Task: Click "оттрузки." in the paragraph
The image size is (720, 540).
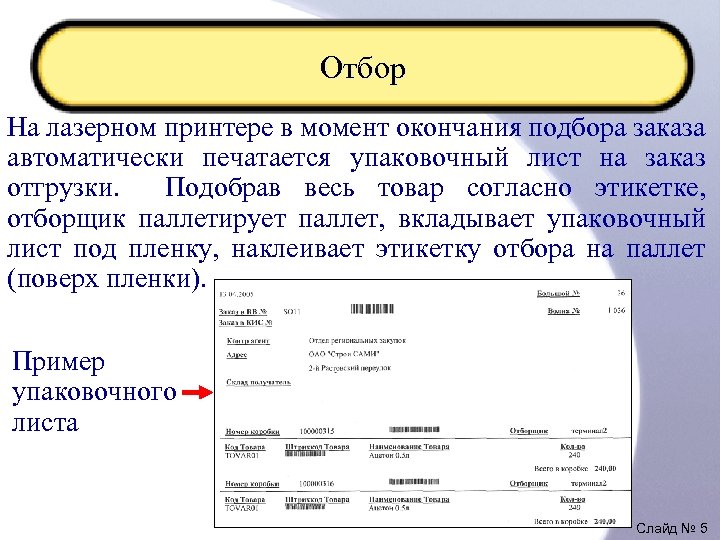Action: coord(63,189)
